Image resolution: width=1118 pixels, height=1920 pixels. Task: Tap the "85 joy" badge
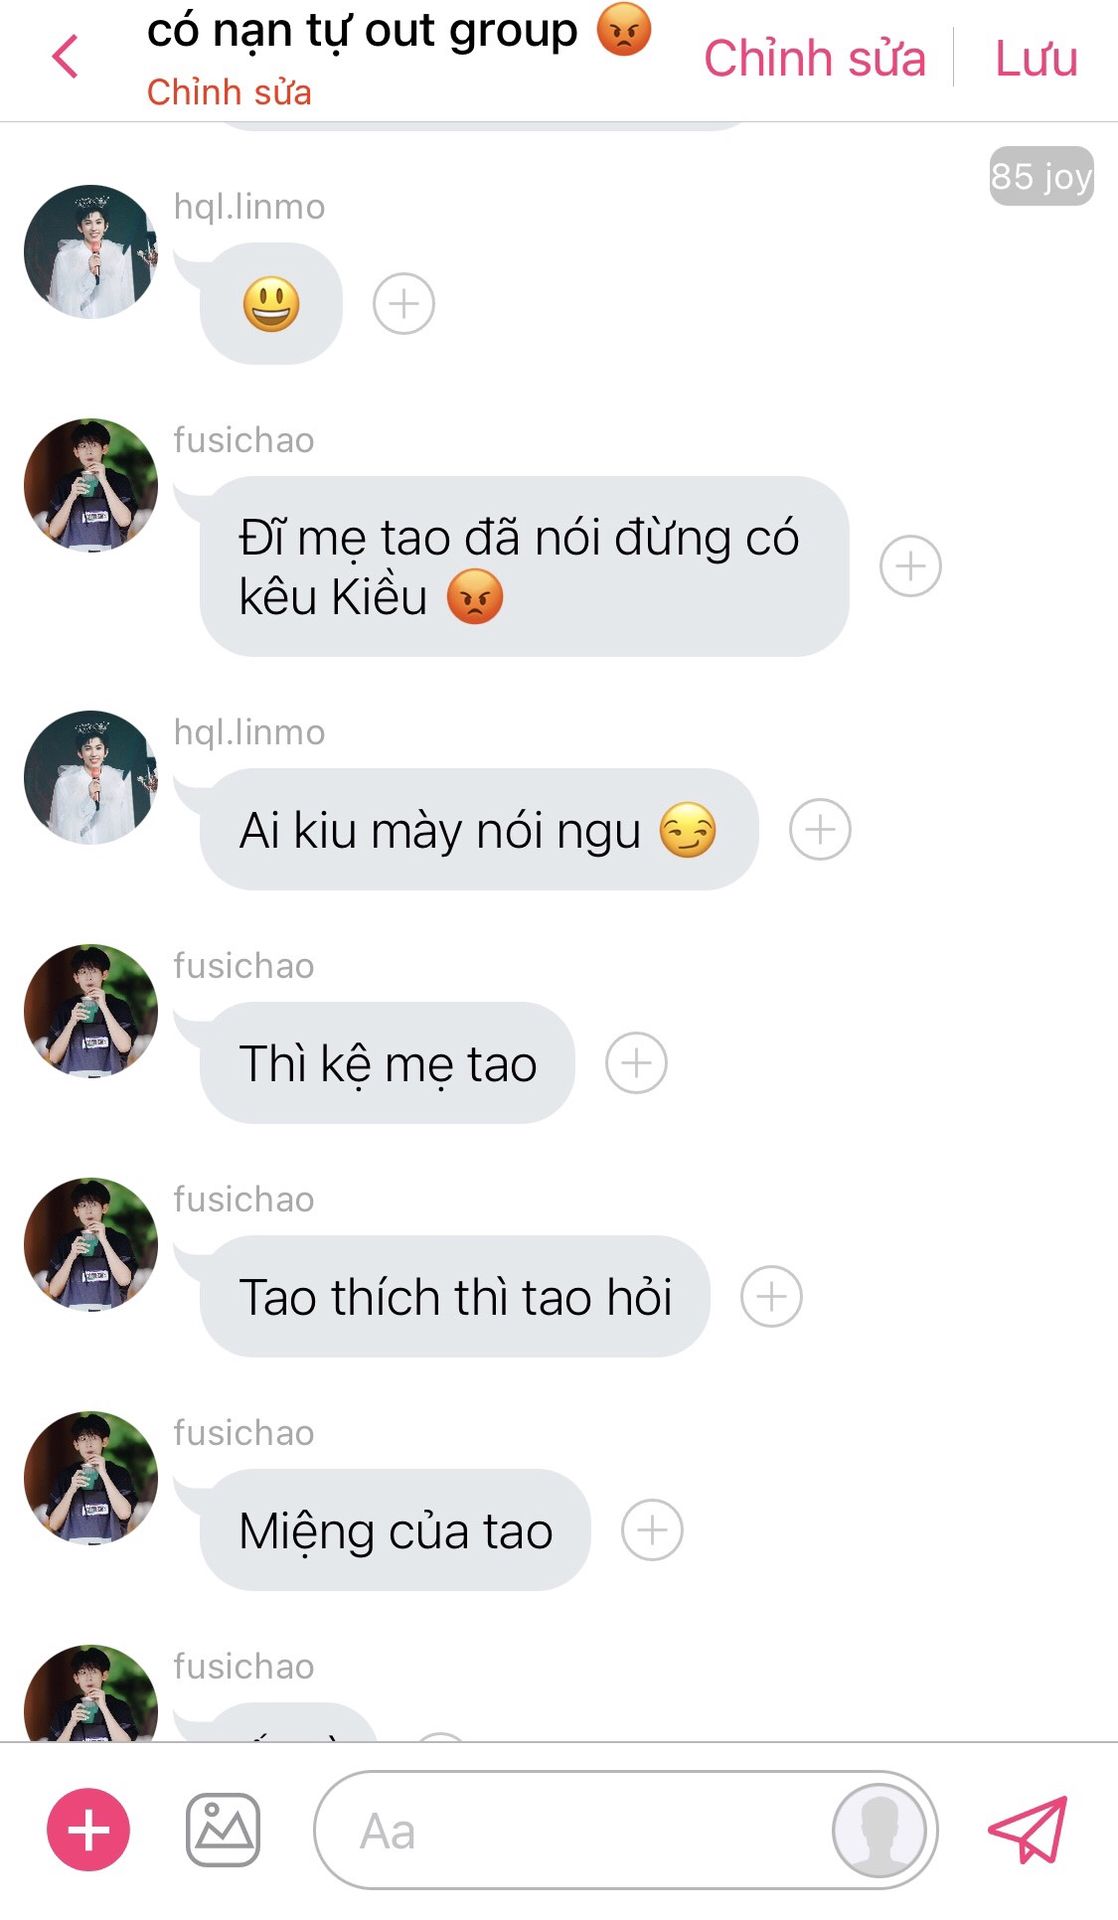[x=1041, y=177]
